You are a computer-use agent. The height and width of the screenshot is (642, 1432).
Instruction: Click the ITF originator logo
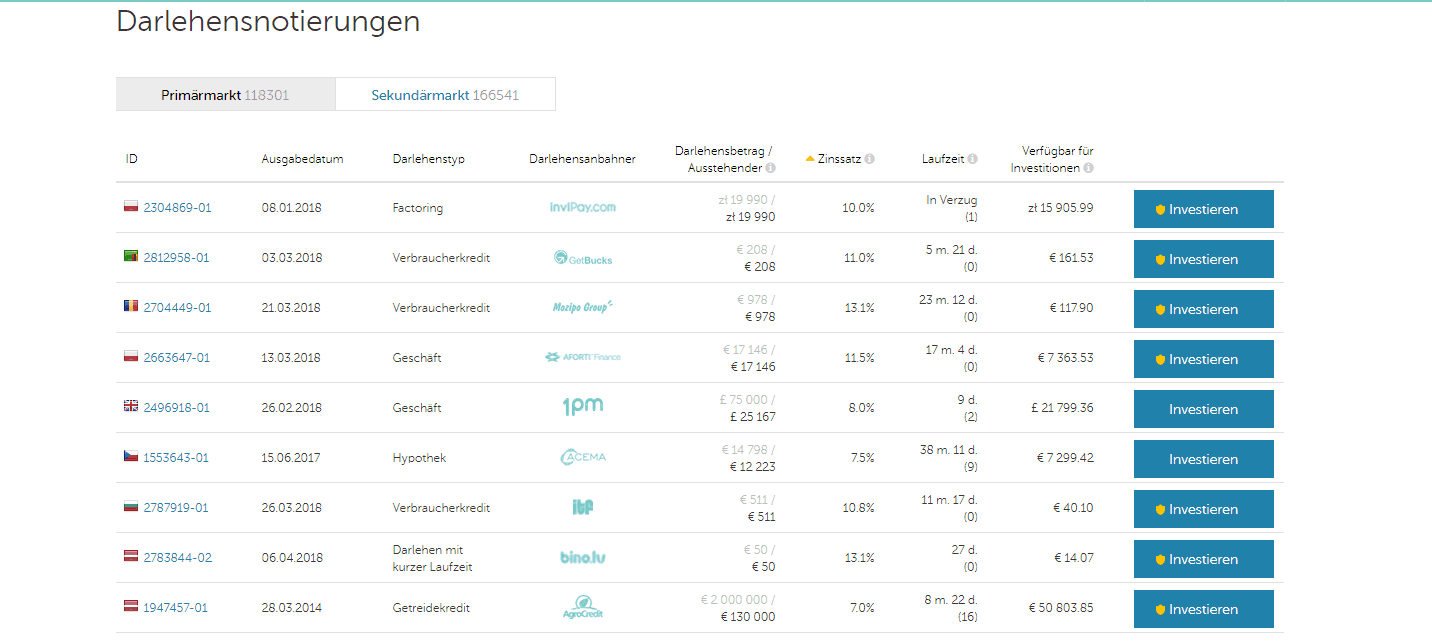[582, 507]
